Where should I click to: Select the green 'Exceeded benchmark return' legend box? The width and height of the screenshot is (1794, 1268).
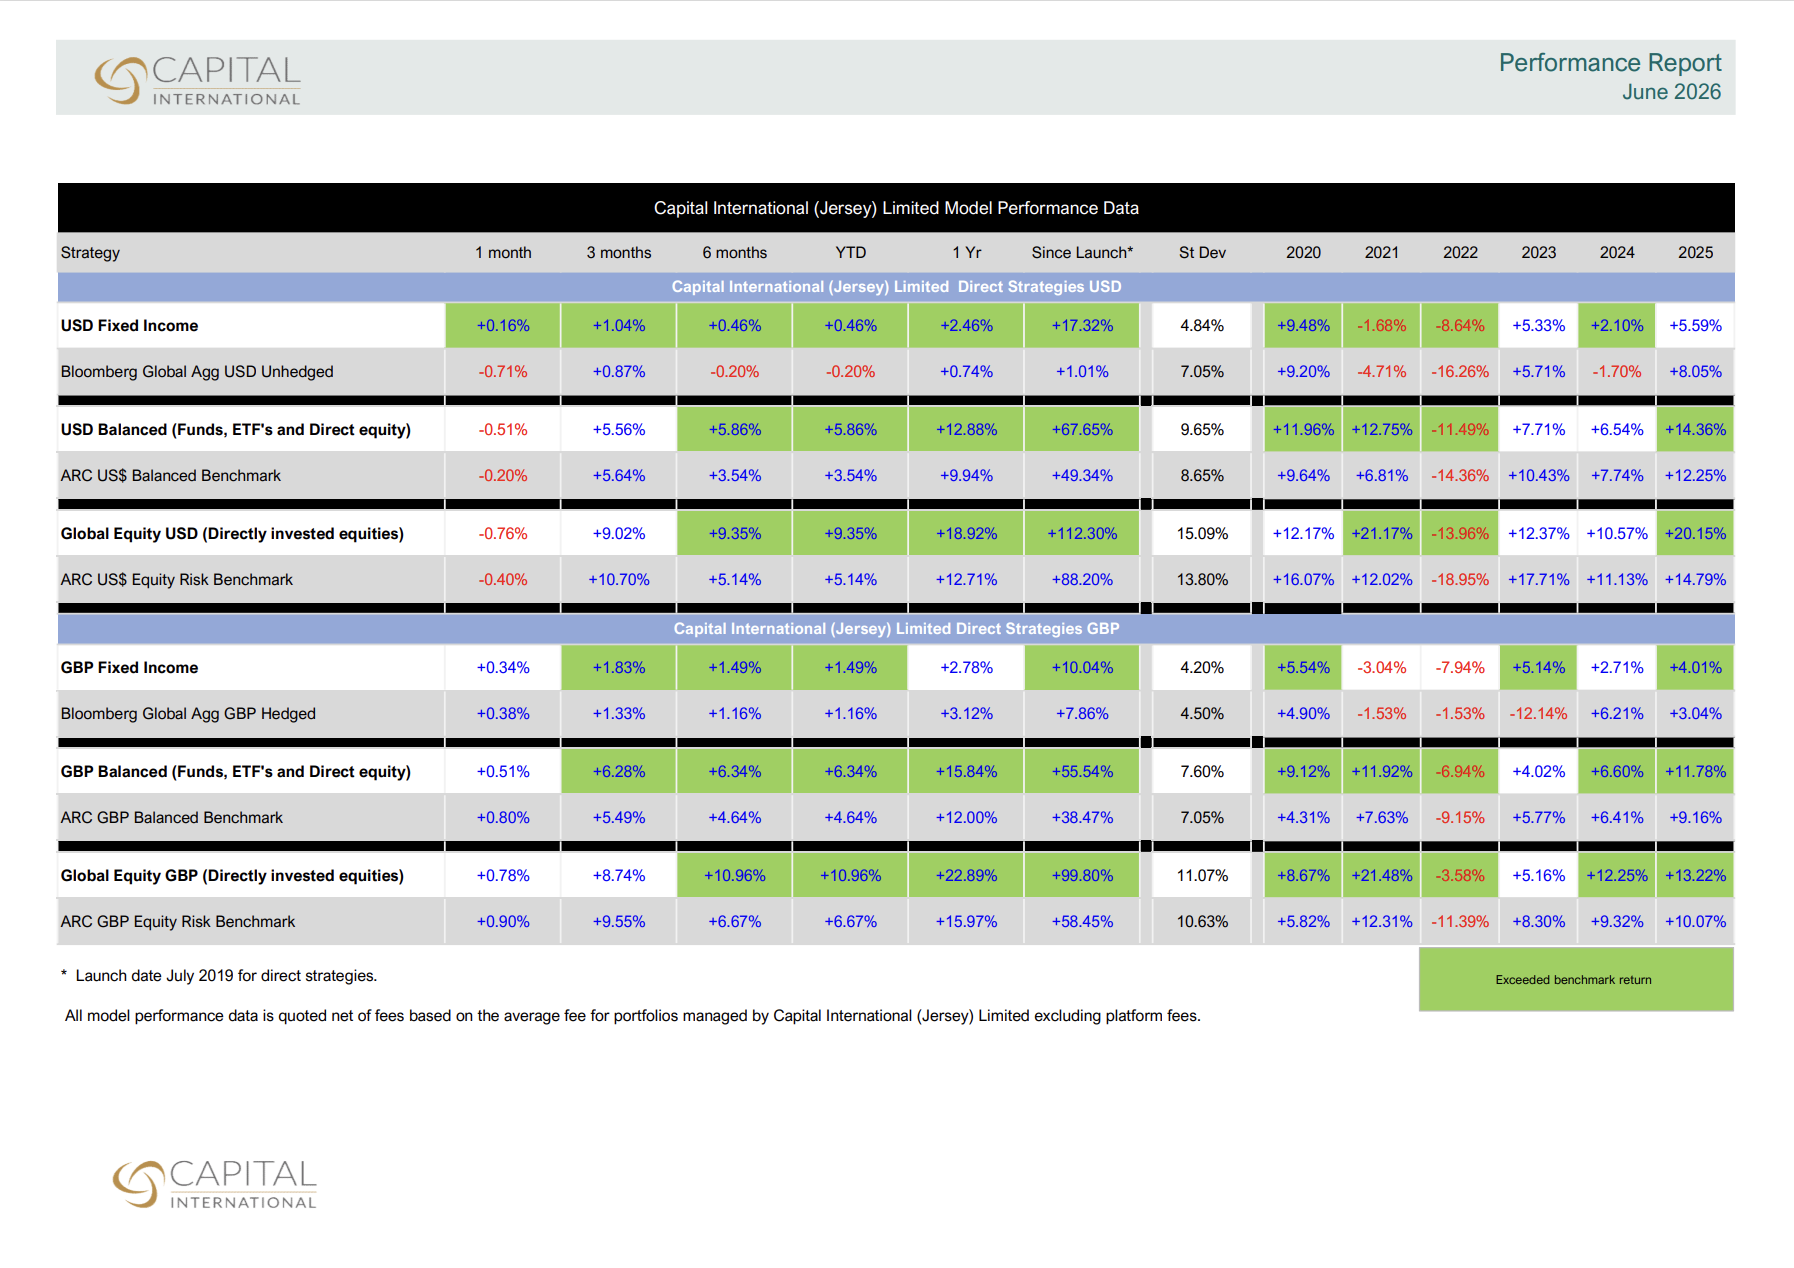click(1575, 980)
